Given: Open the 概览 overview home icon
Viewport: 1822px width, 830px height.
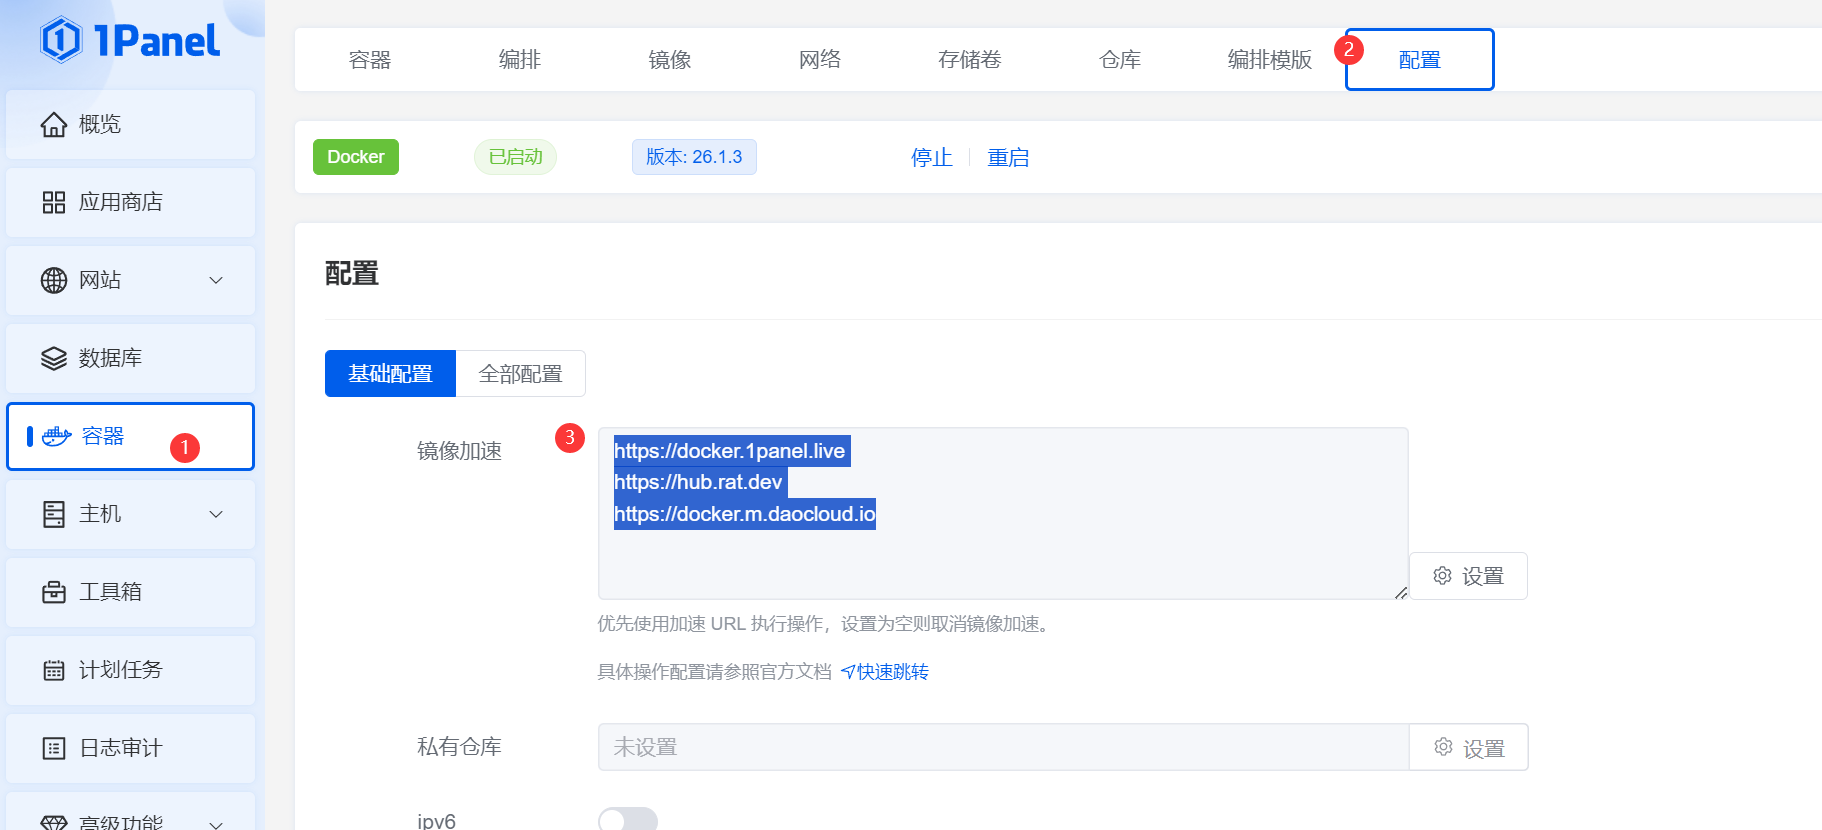Looking at the screenshot, I should click(x=54, y=124).
